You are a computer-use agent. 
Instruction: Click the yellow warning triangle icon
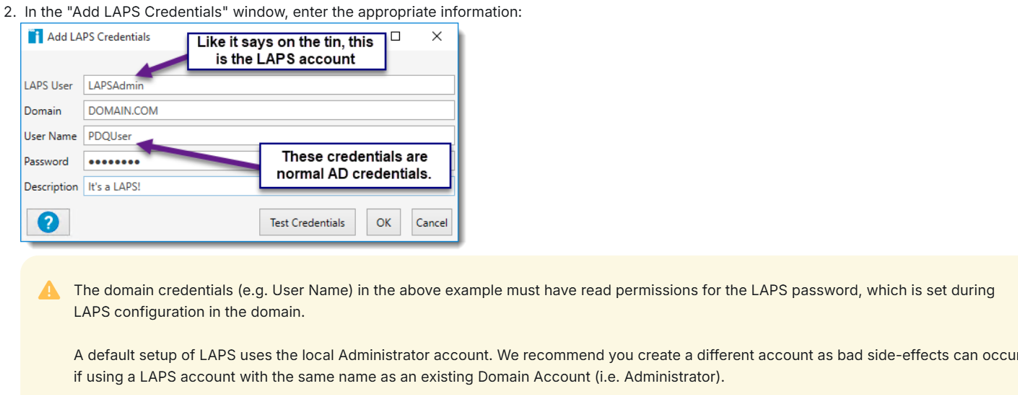[49, 290]
